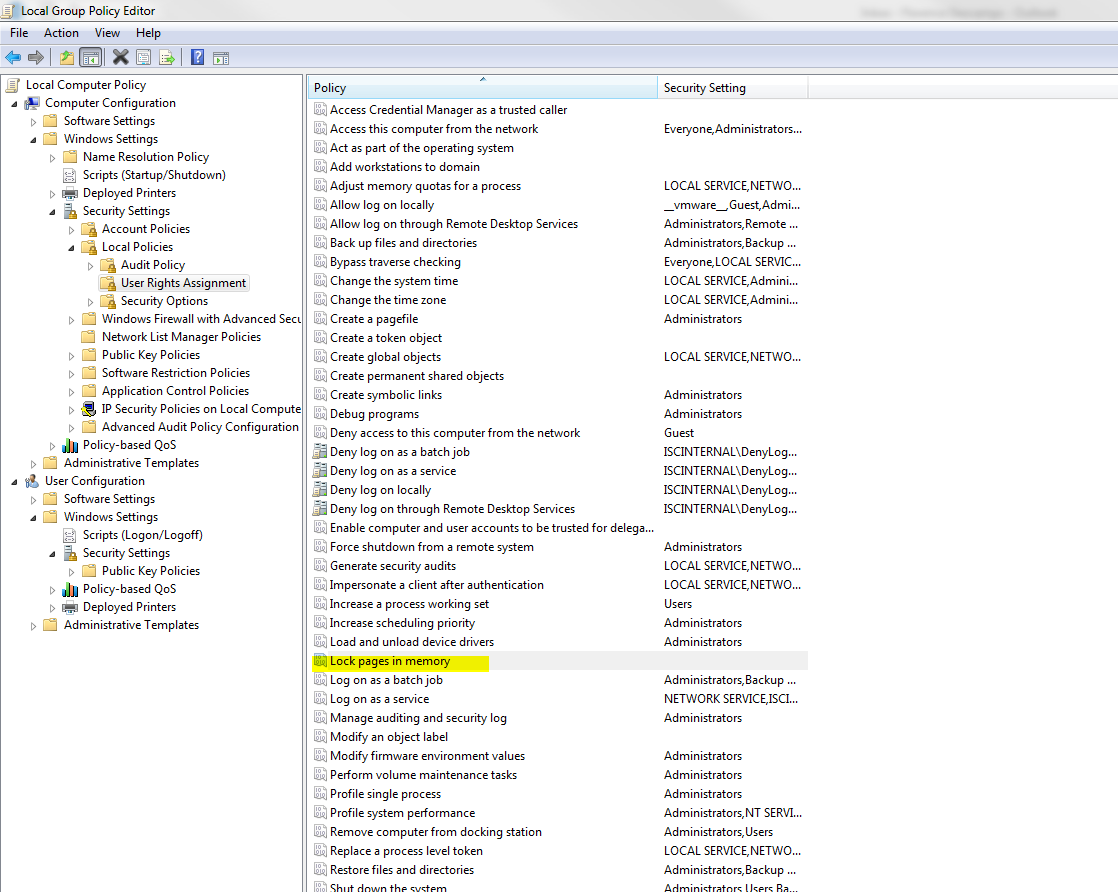The image size is (1118, 892).
Task: Collapse the Computer Configuration node
Action: coord(14,104)
